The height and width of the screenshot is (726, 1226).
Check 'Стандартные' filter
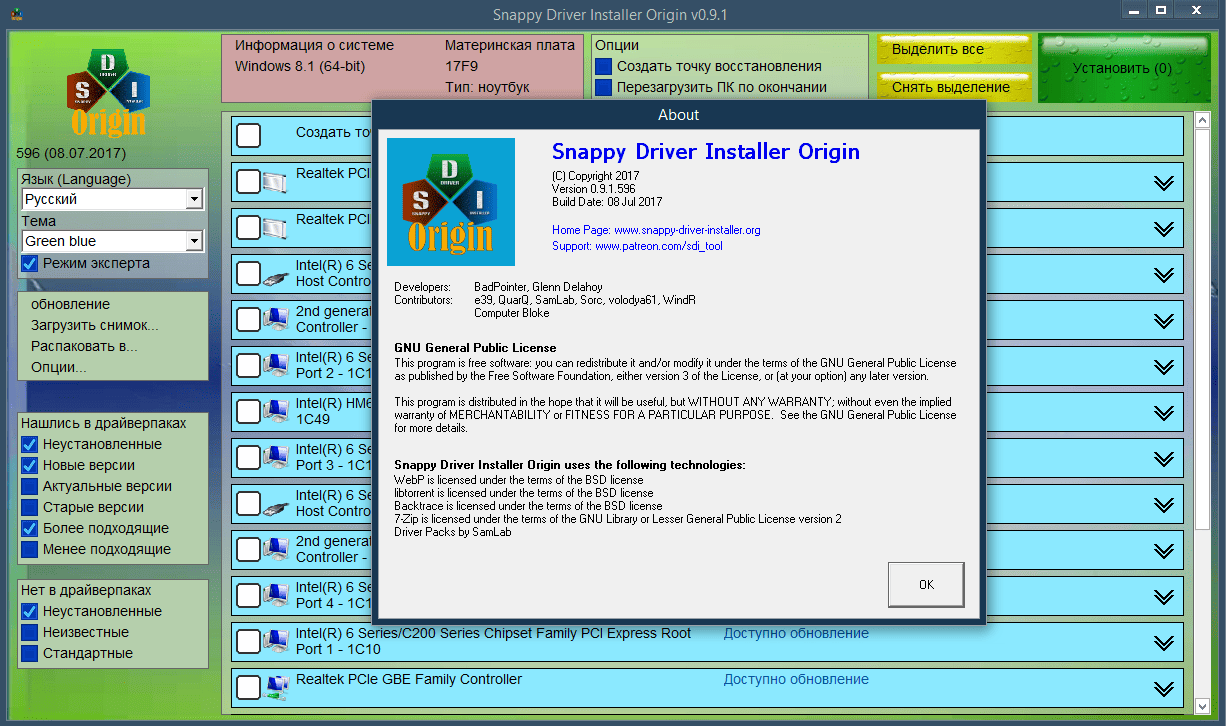30,653
